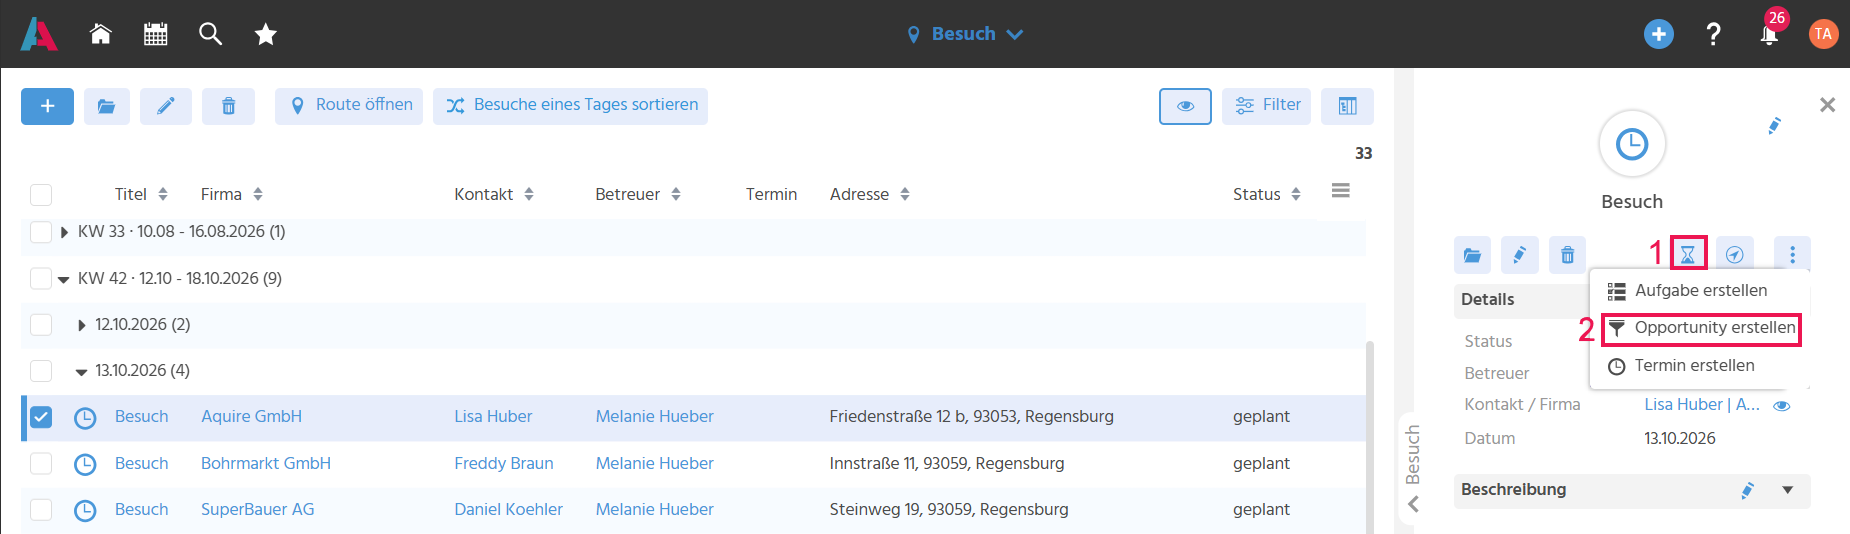Image resolution: width=1850 pixels, height=534 pixels.
Task: Check the KW 42 group checkbox
Action: [x=41, y=278]
